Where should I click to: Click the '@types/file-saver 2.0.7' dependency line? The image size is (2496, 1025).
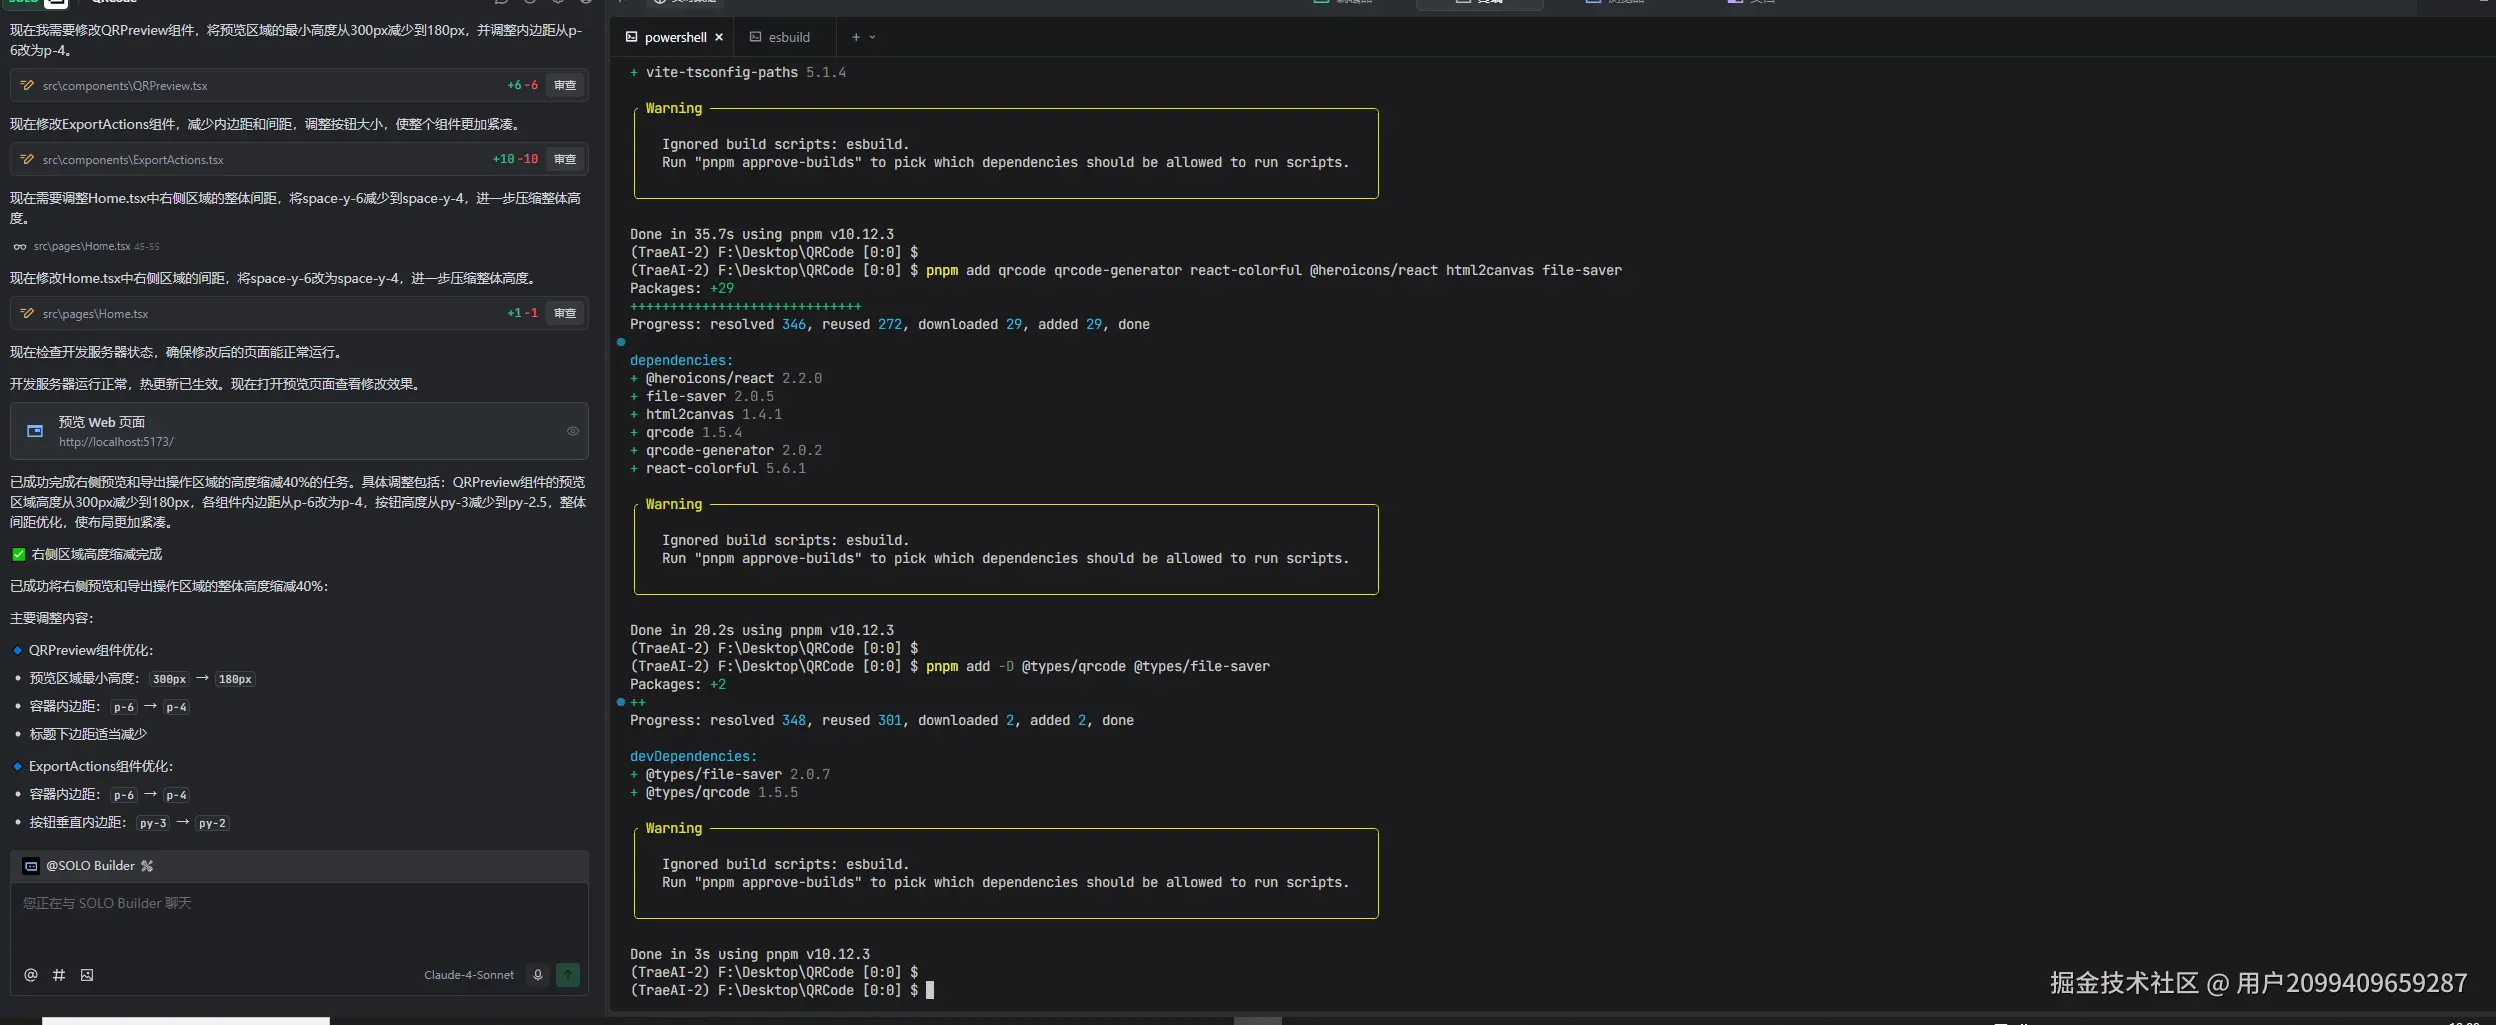click(730, 775)
